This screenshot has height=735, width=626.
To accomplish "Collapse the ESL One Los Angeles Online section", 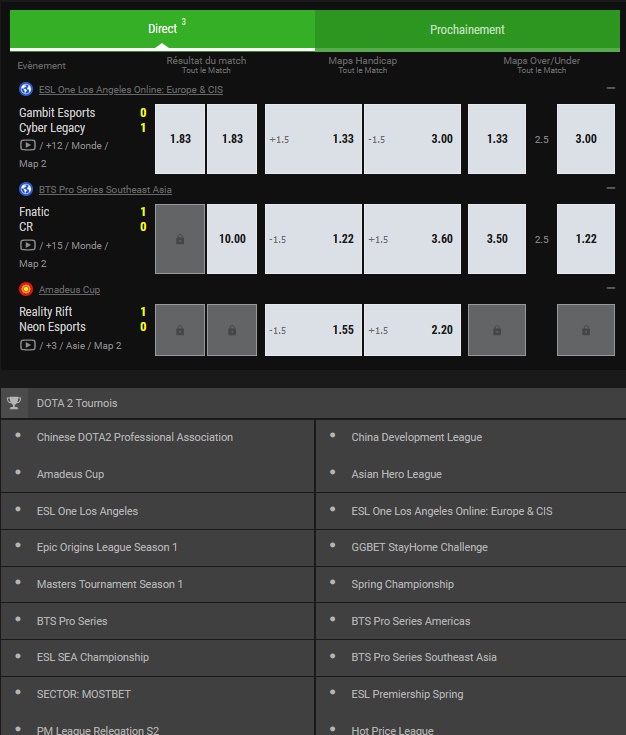I will click(611, 88).
